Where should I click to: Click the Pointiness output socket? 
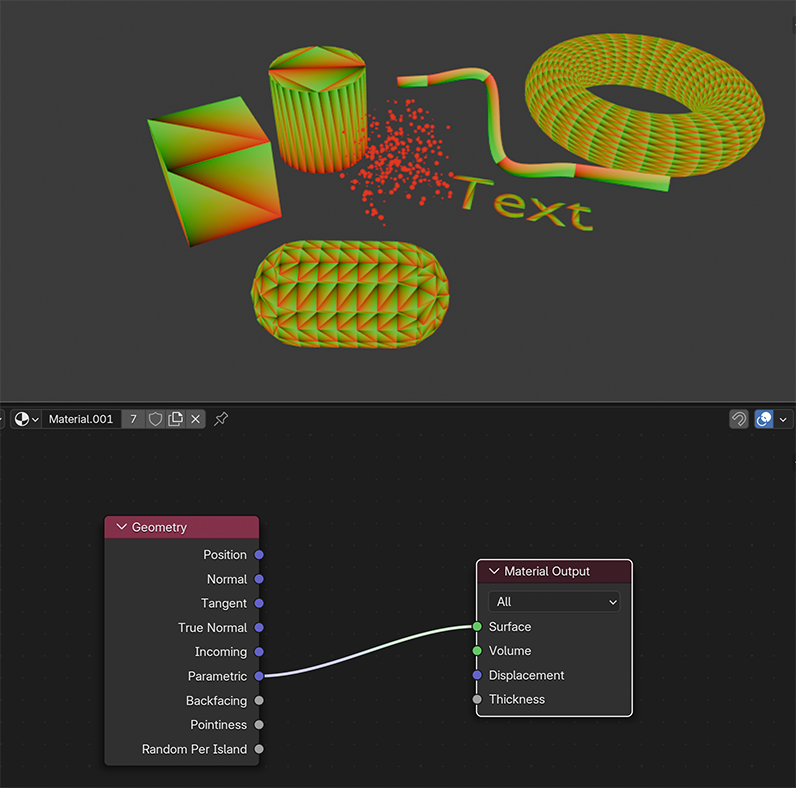(259, 725)
